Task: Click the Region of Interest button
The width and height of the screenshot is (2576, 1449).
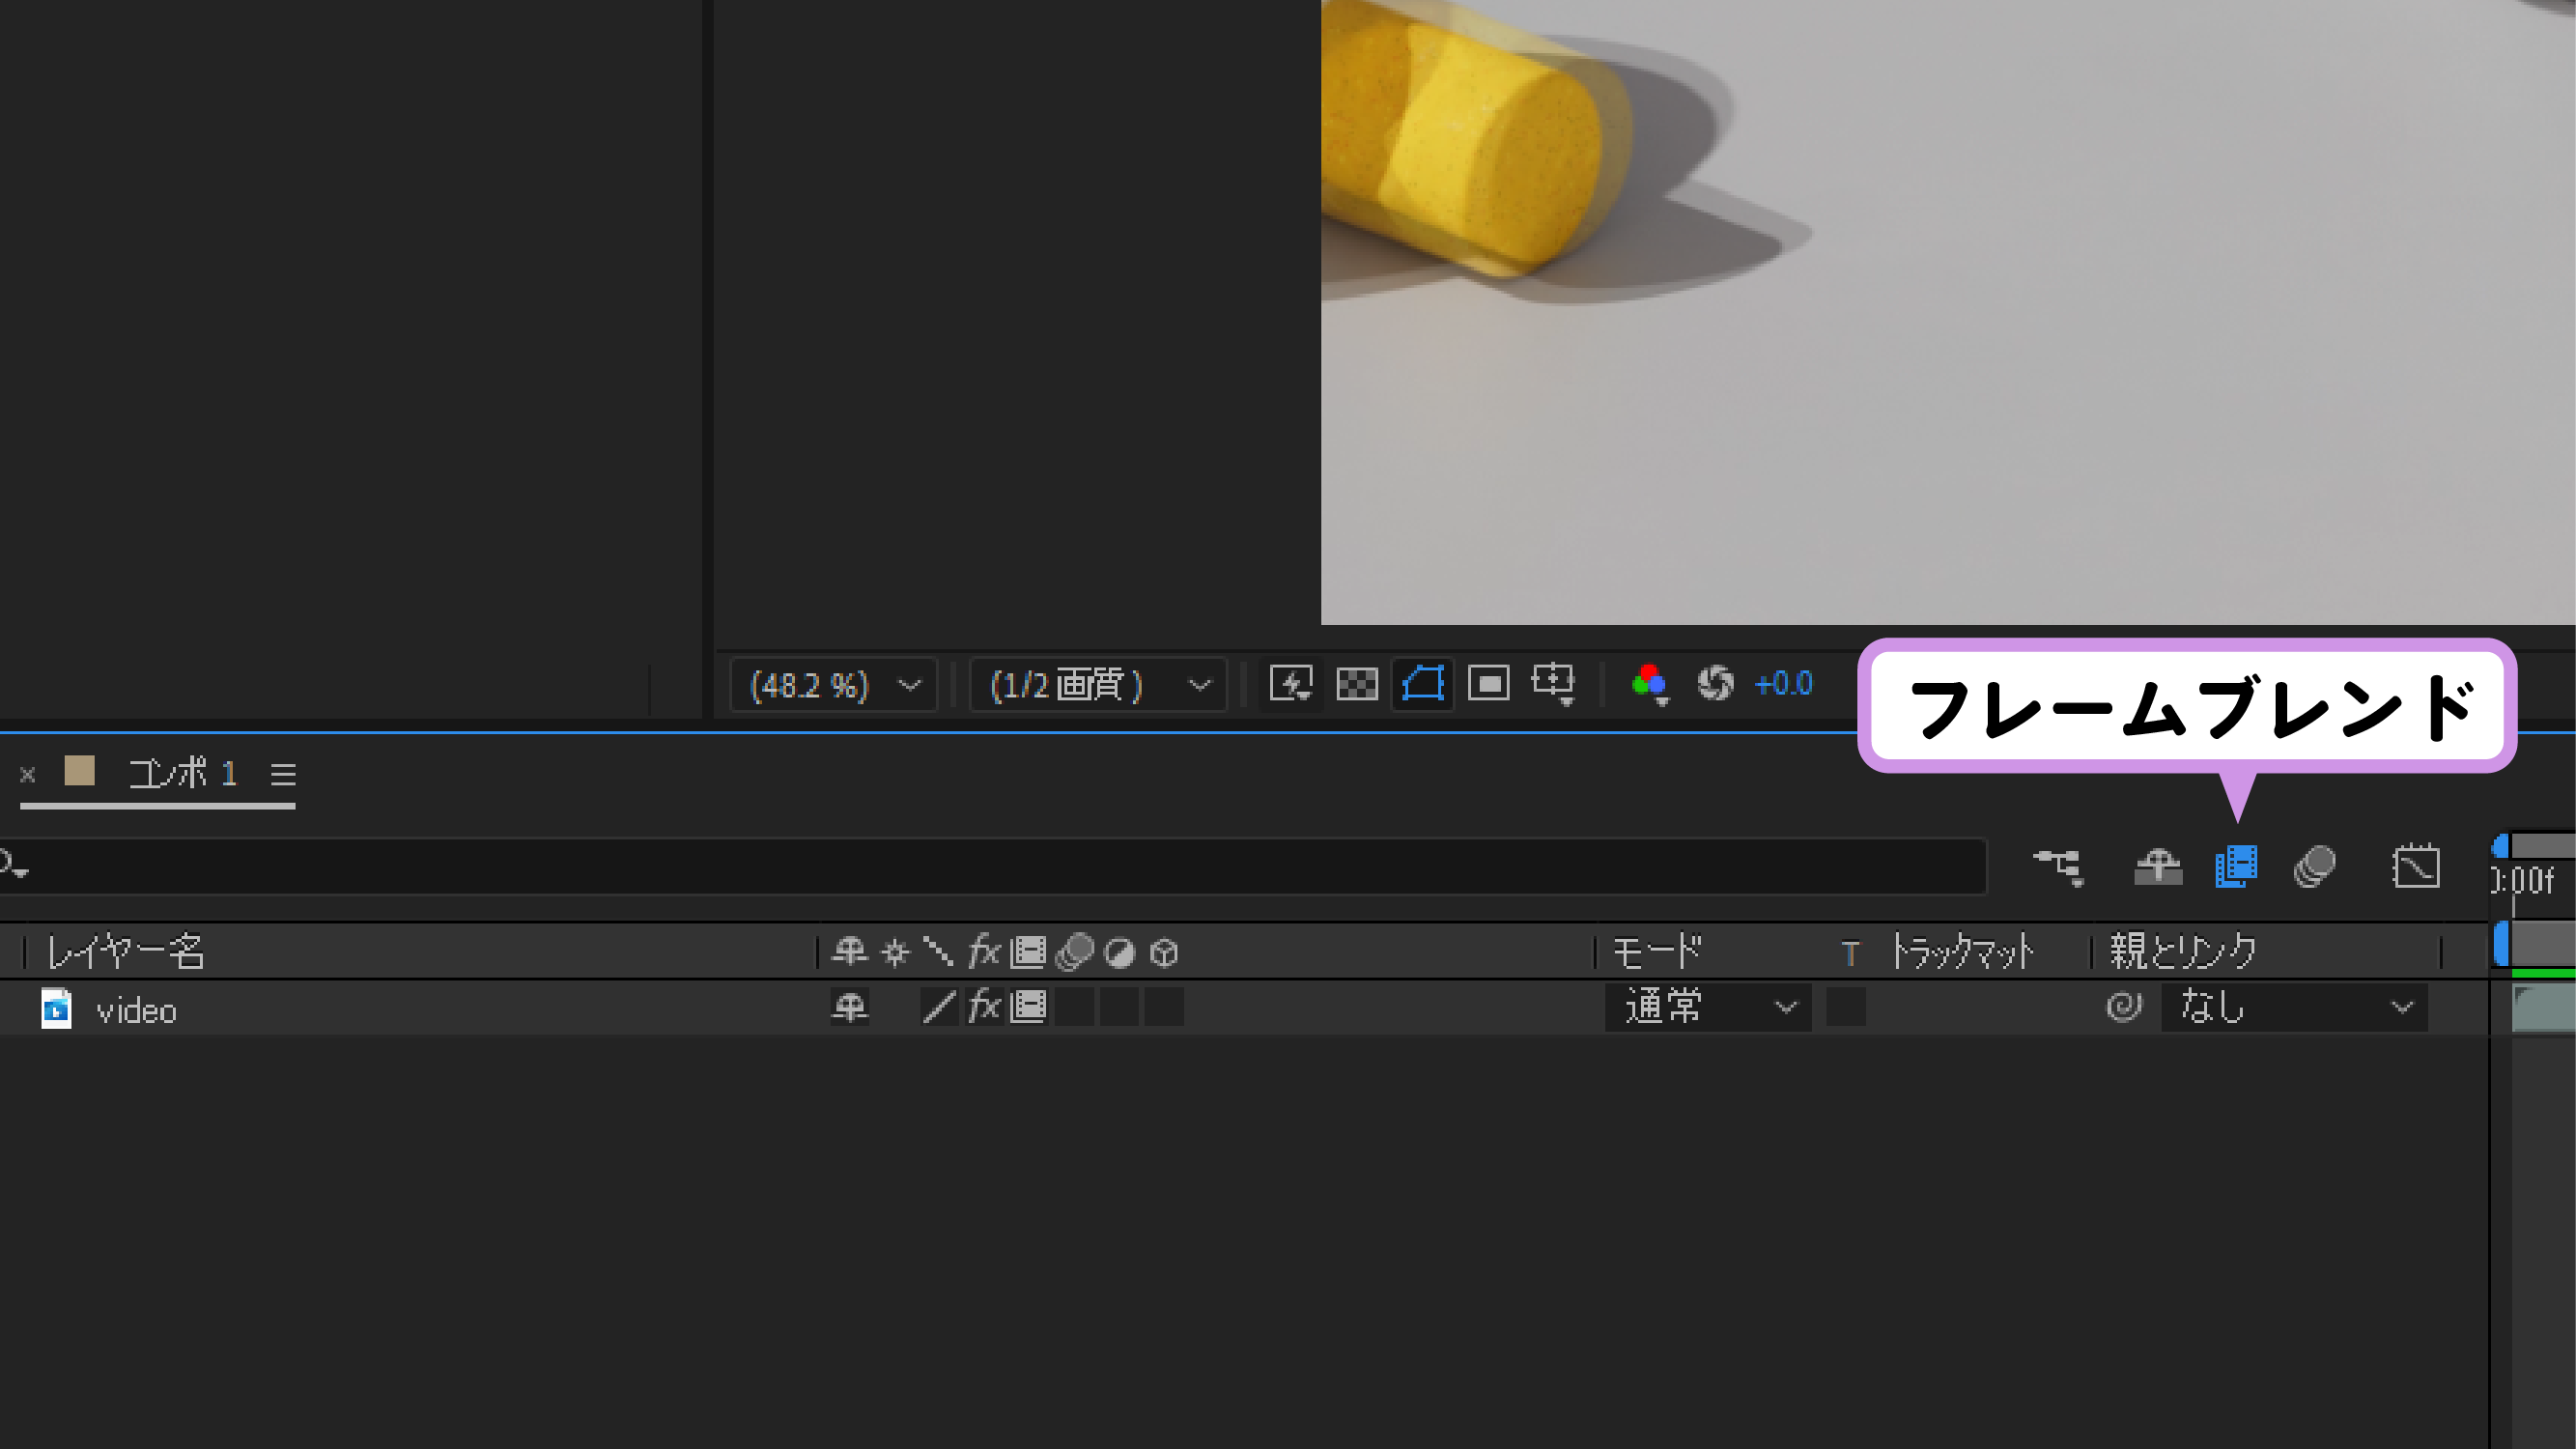Action: [1488, 685]
